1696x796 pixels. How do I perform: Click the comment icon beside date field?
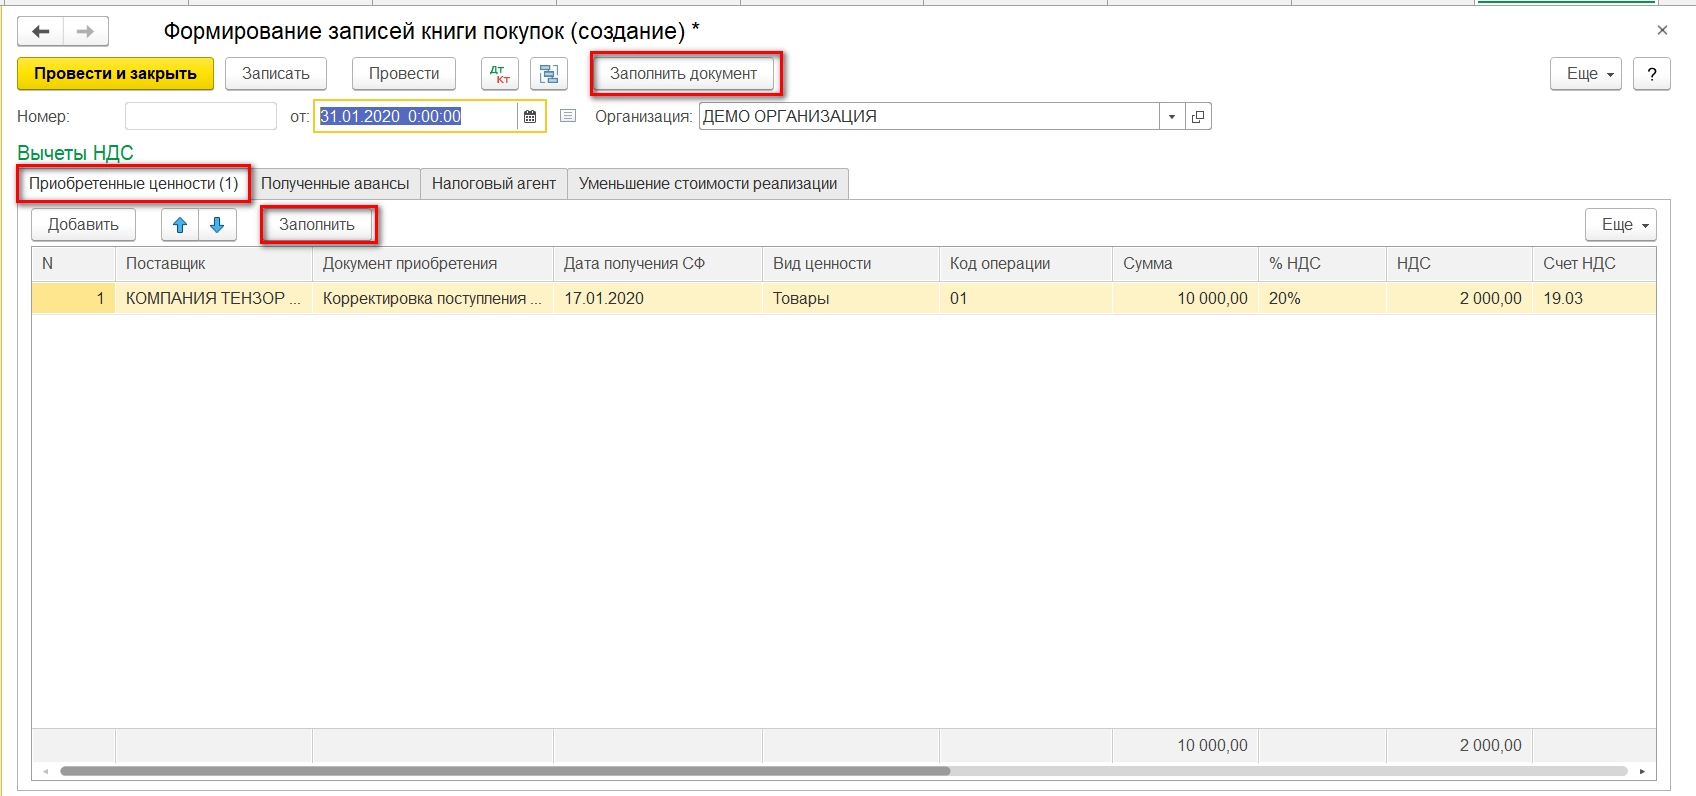[568, 117]
